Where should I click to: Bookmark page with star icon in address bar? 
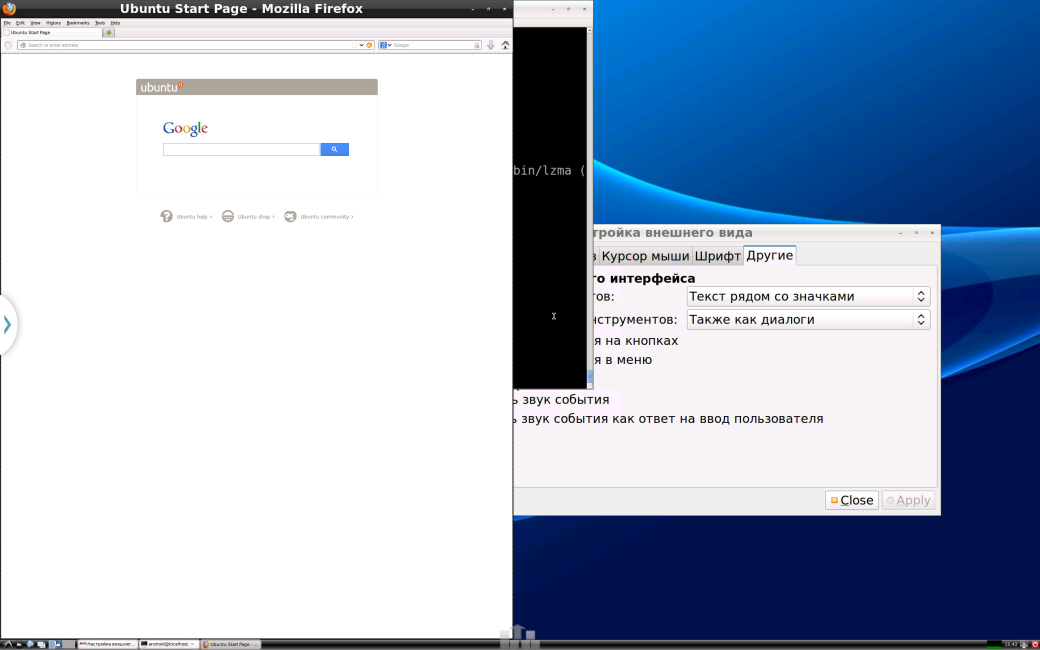point(354,45)
